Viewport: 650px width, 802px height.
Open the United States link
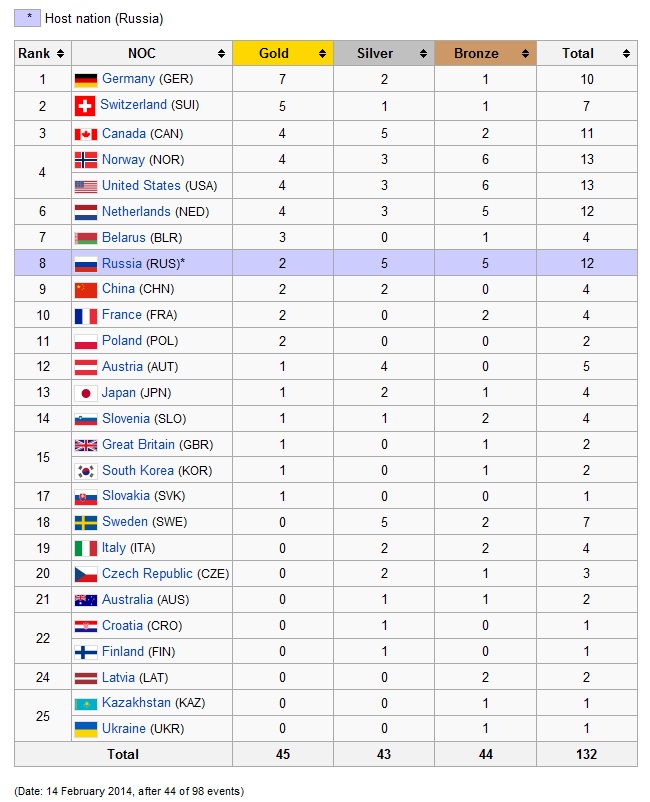141,185
